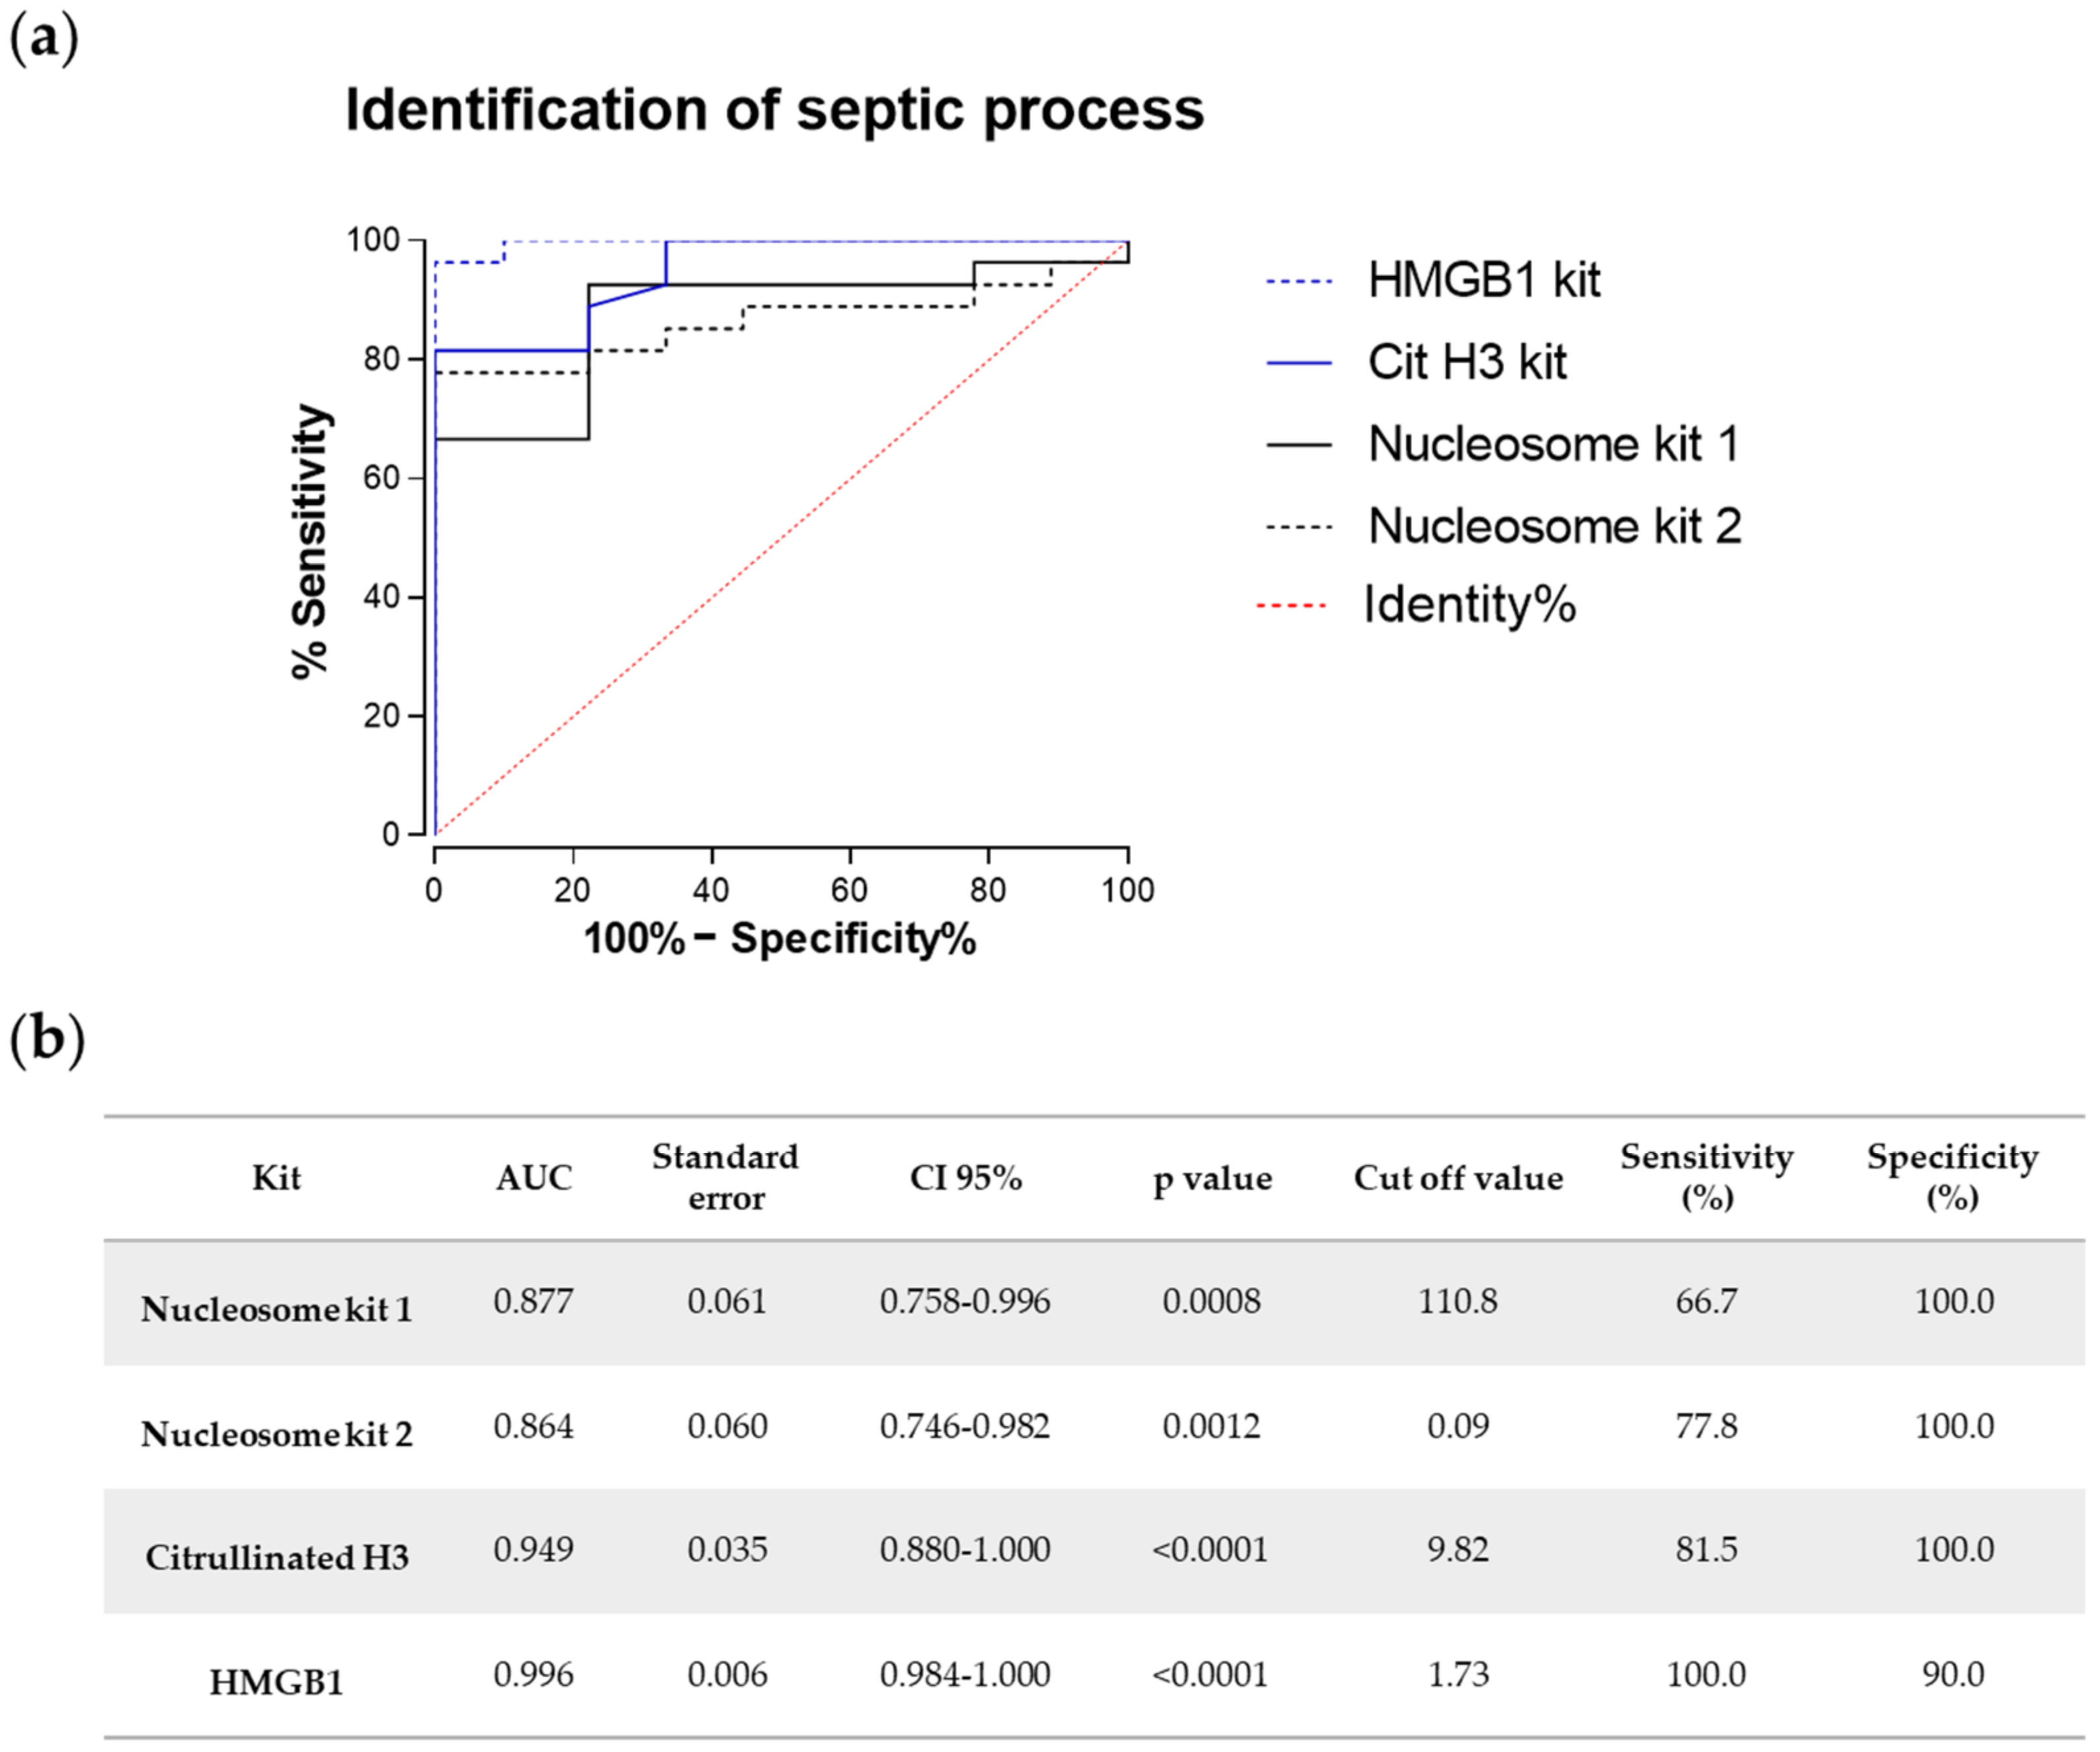Click the HMGB1 kit legend line swatch

pyautogui.click(x=1299, y=281)
